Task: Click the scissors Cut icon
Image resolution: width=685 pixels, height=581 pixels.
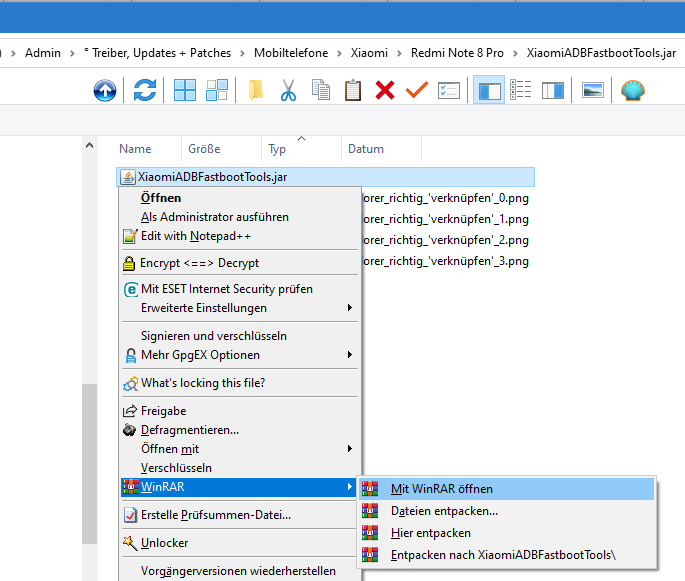Action: tap(288, 90)
